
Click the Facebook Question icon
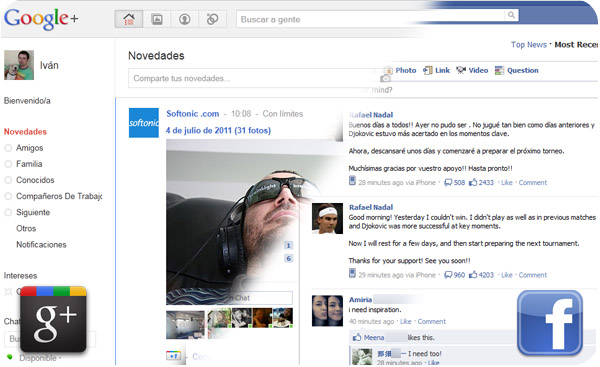point(499,70)
